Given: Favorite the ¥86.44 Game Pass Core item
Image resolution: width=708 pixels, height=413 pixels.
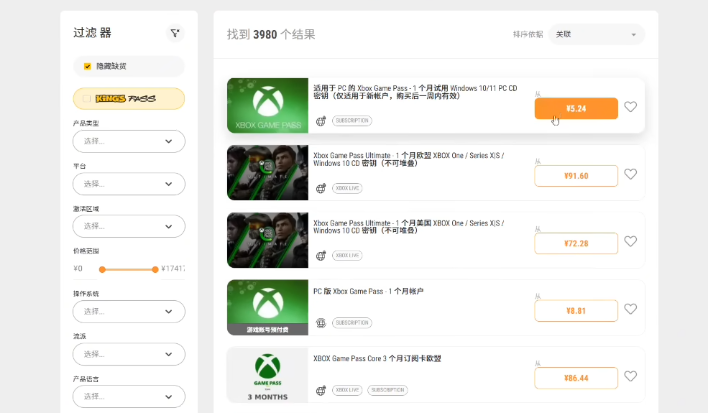Looking at the screenshot, I should coord(630,376).
